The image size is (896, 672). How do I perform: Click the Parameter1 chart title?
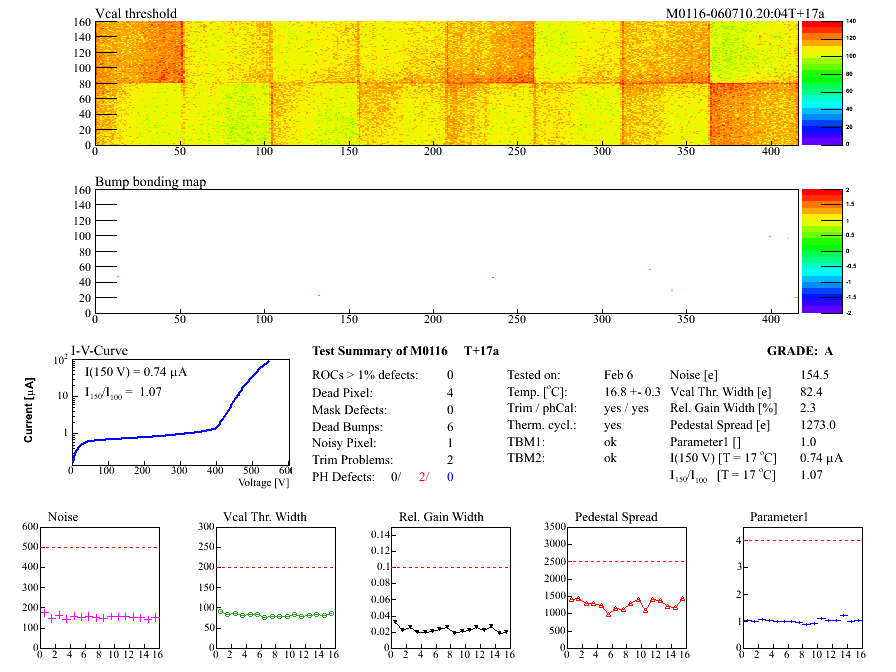[778, 517]
